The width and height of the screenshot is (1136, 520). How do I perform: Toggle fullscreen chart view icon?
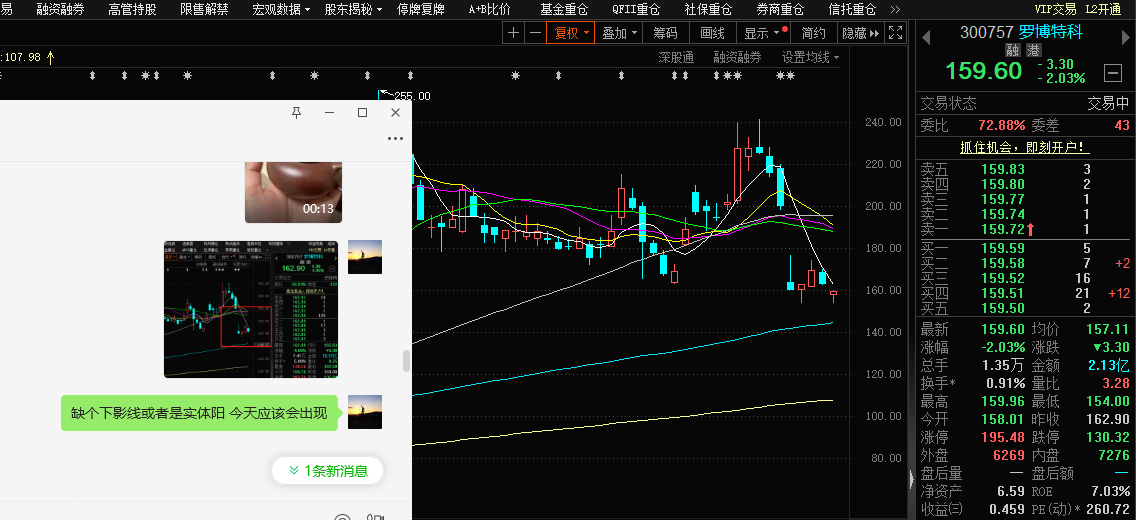tap(896, 33)
